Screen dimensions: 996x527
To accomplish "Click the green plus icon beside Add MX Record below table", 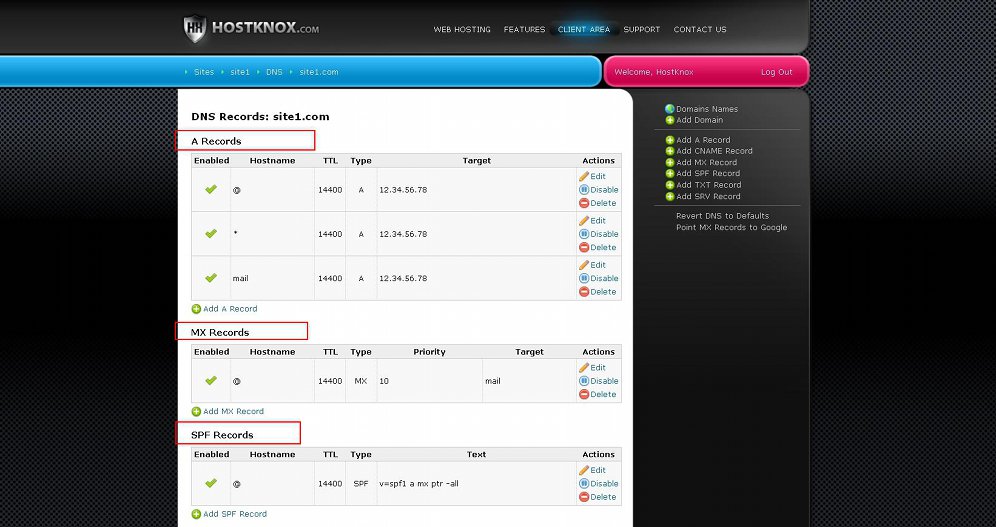I will tap(196, 411).
